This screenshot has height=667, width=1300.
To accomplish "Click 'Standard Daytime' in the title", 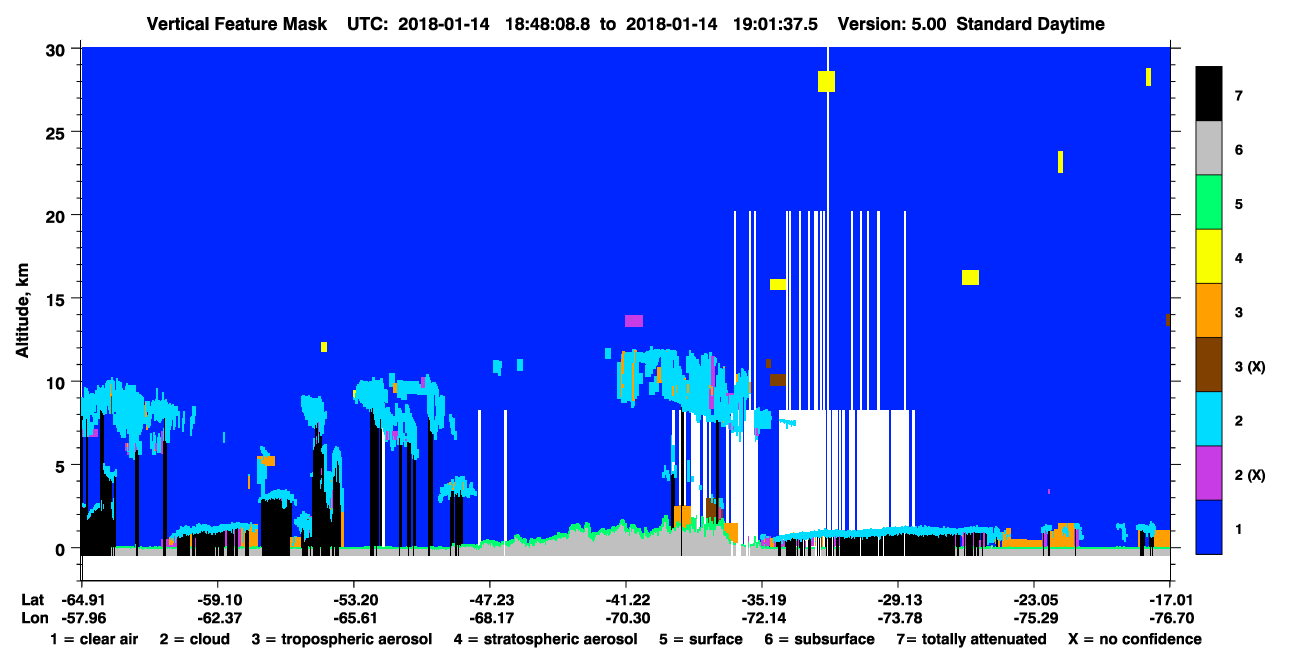I will point(1031,24).
